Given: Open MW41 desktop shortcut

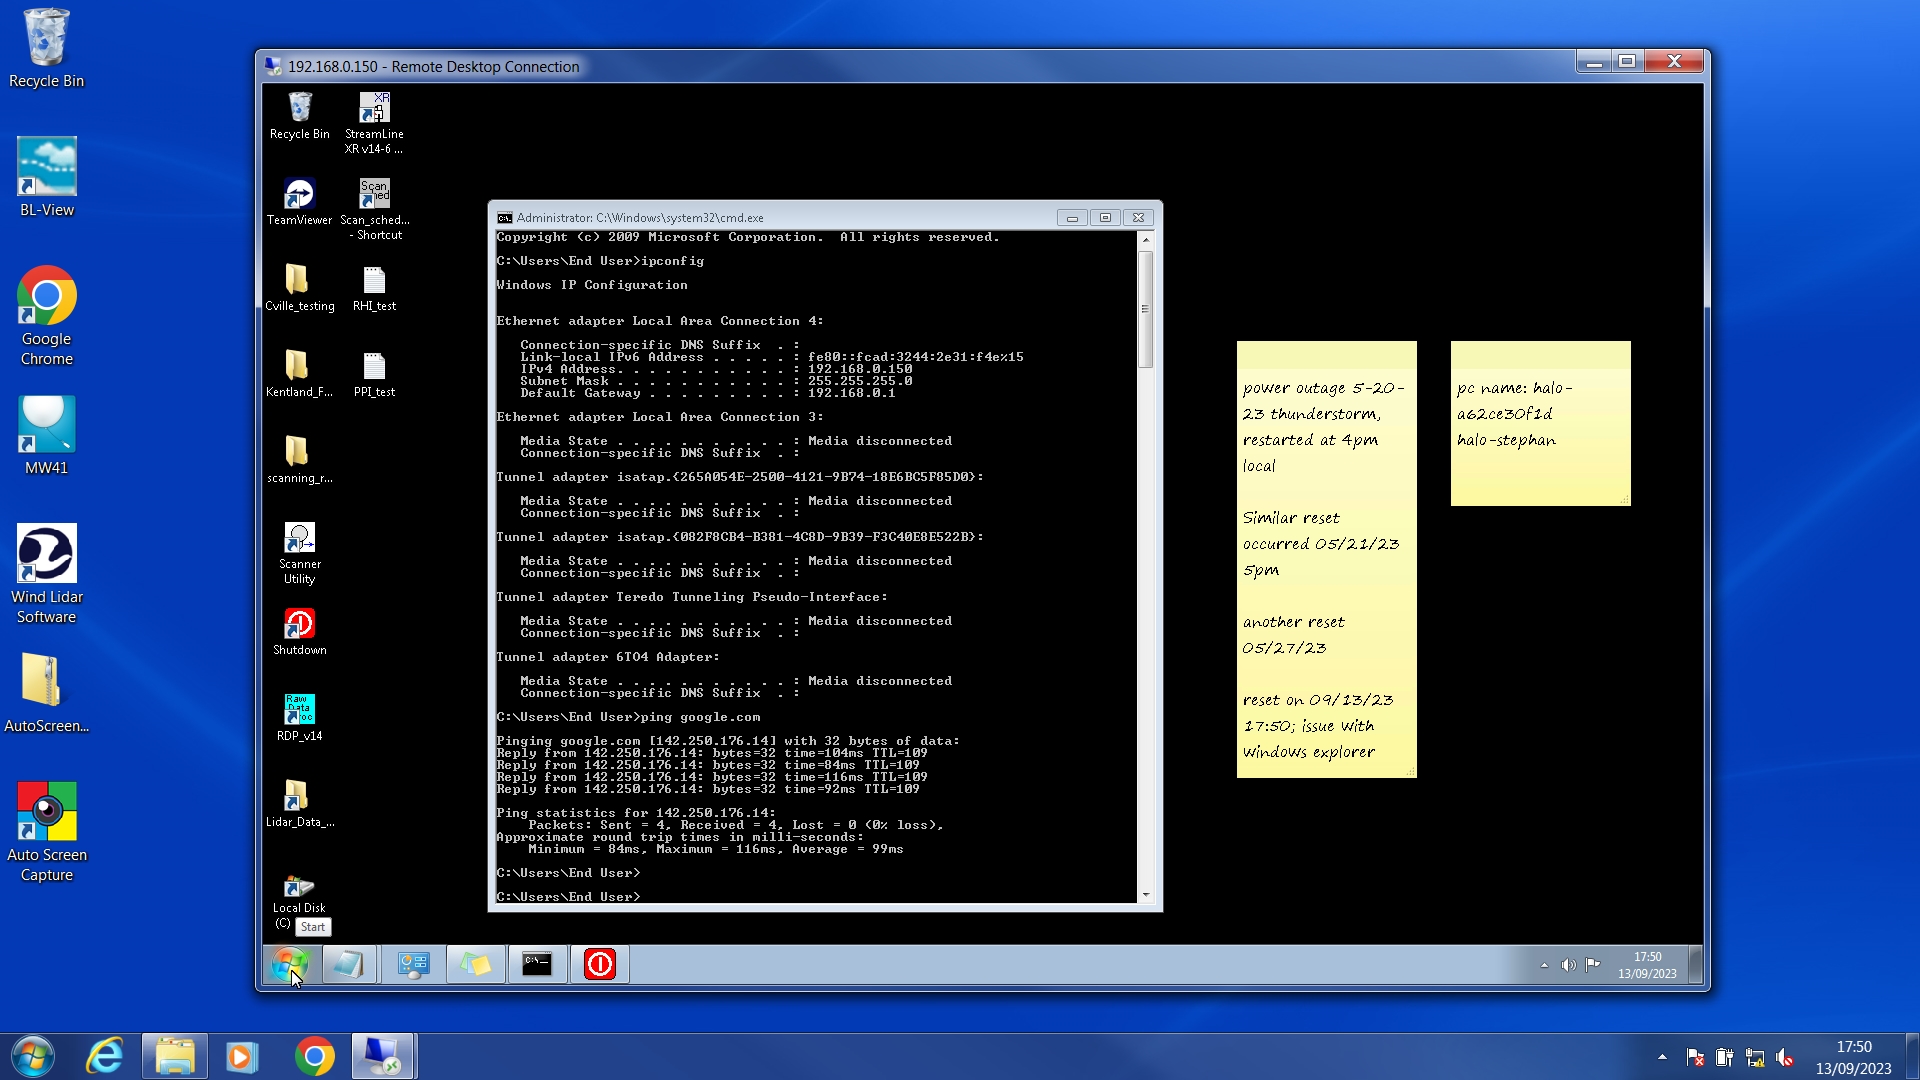Looking at the screenshot, I should (46, 426).
